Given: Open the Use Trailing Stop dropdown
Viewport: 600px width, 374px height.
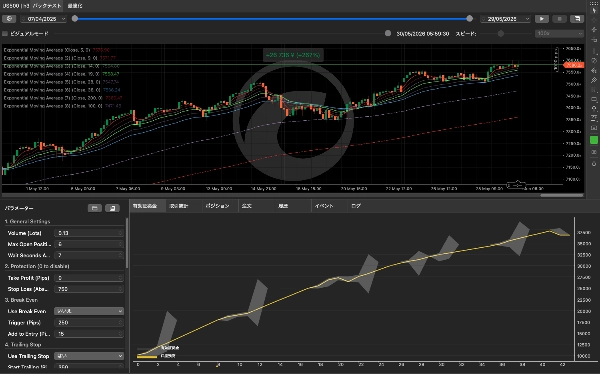Looking at the screenshot, I should coord(89,356).
